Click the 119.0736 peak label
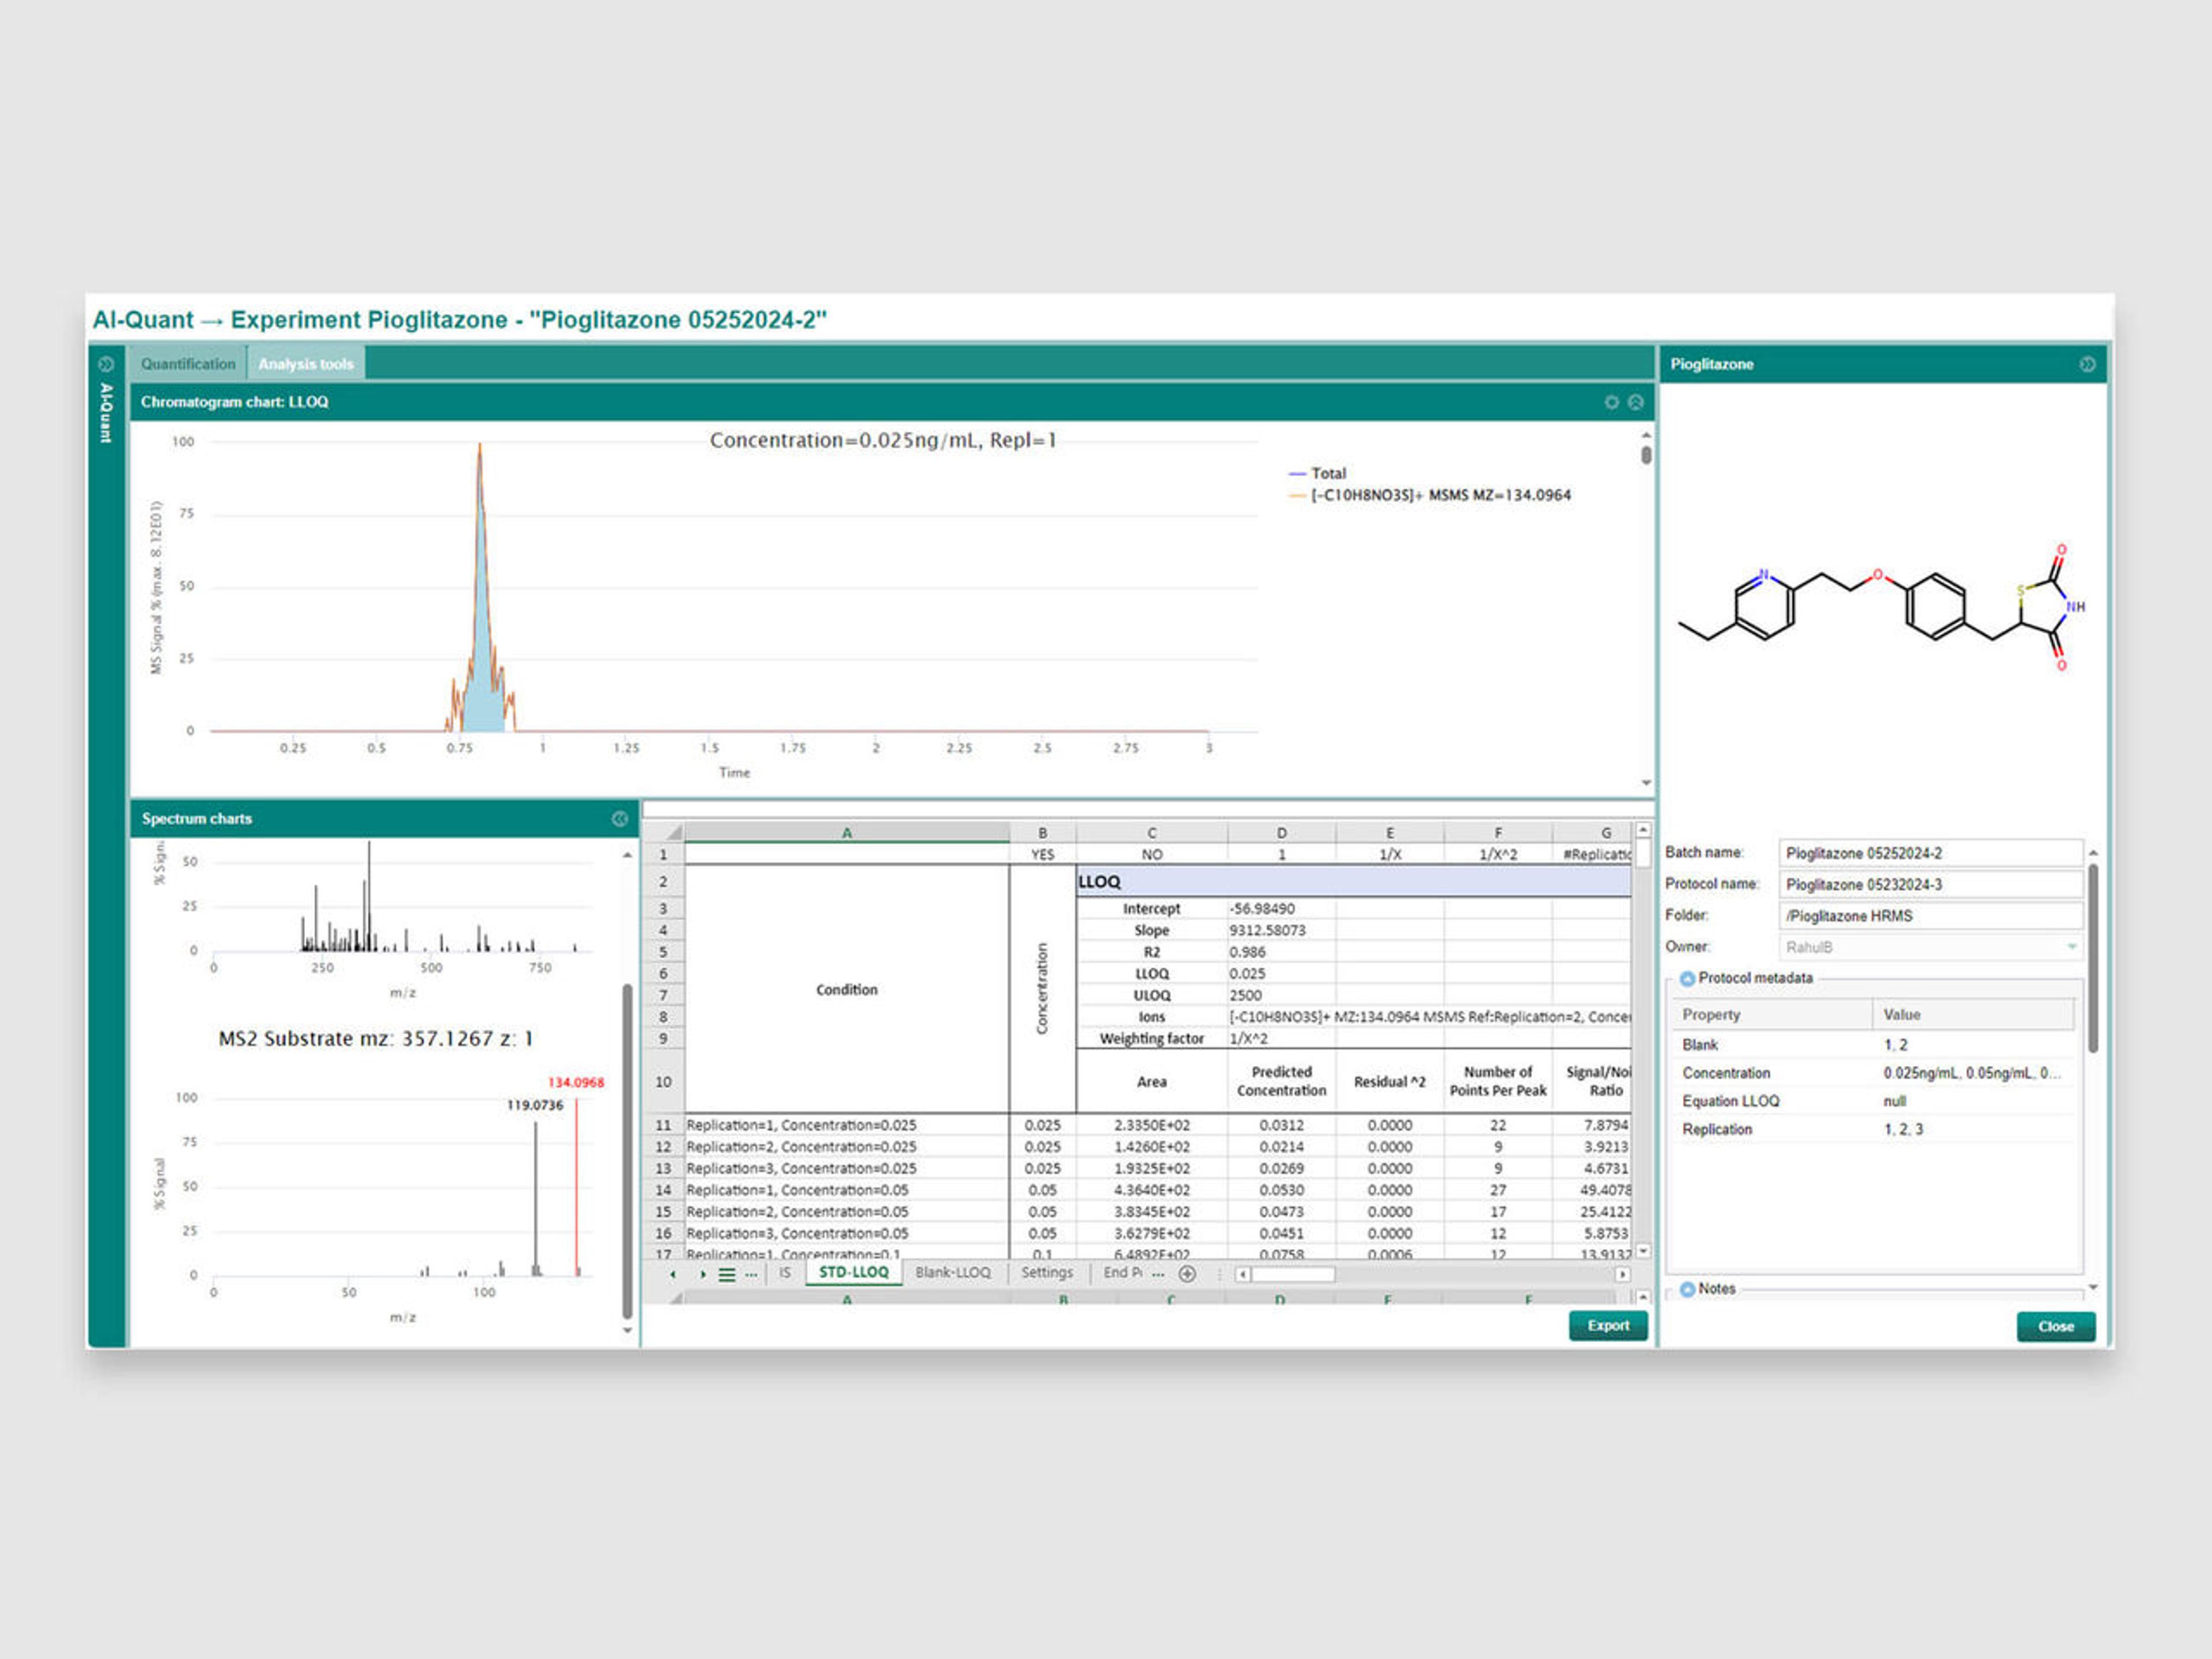 pos(535,1105)
